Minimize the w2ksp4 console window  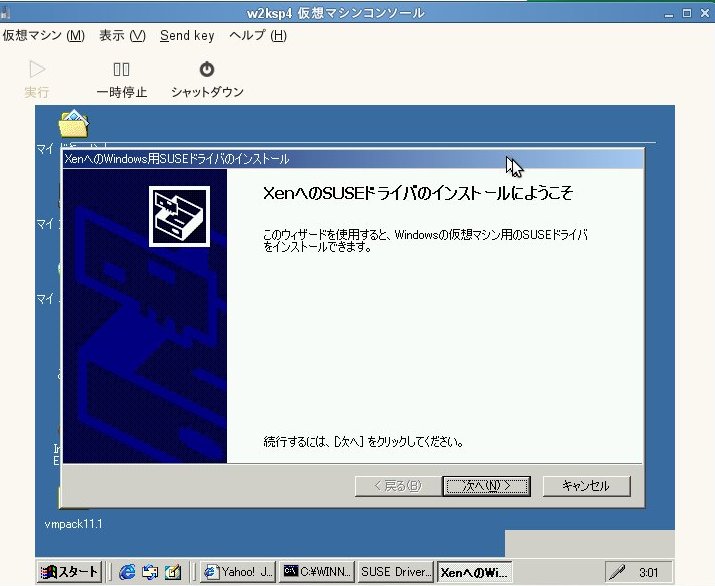pos(669,14)
